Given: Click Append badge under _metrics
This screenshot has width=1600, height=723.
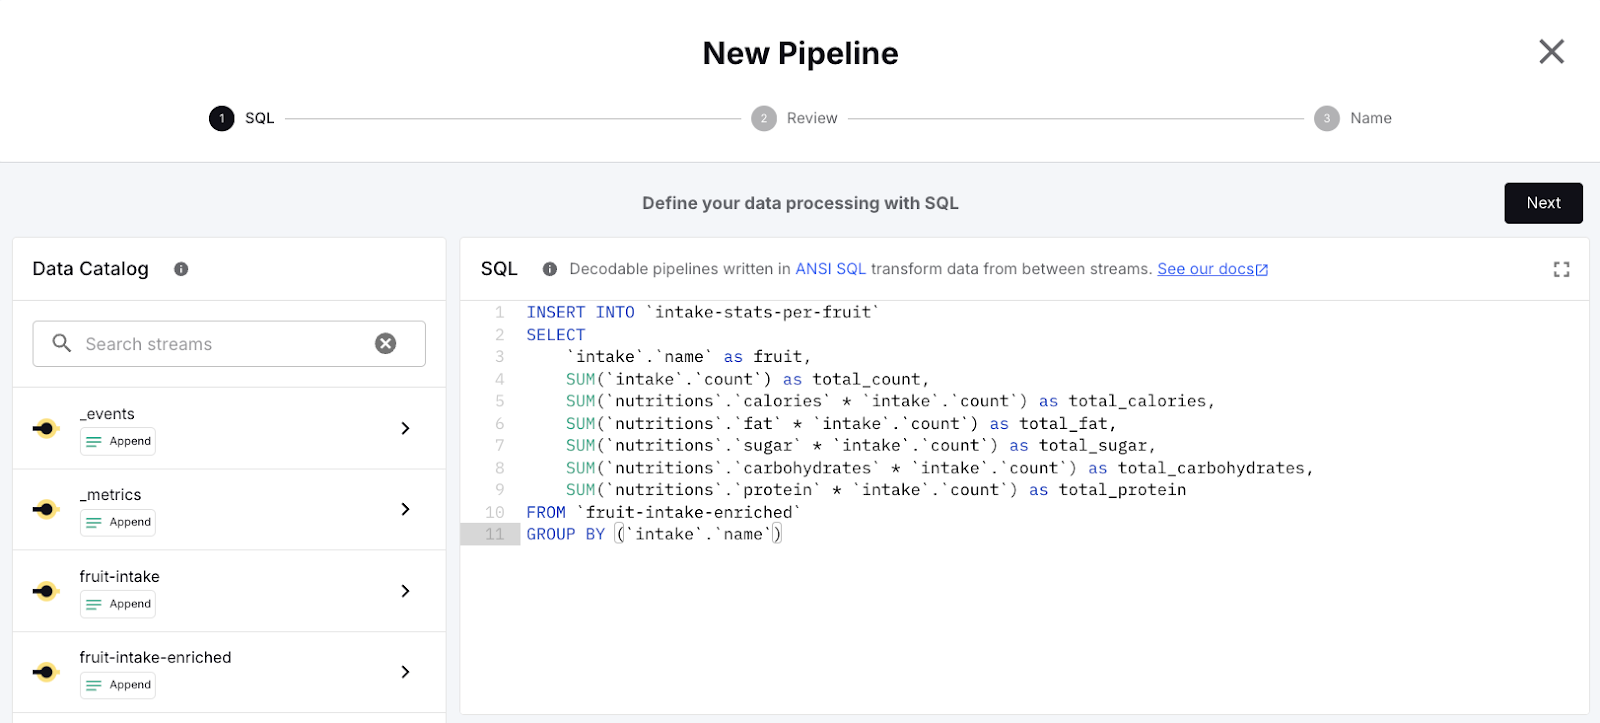Looking at the screenshot, I should (118, 522).
